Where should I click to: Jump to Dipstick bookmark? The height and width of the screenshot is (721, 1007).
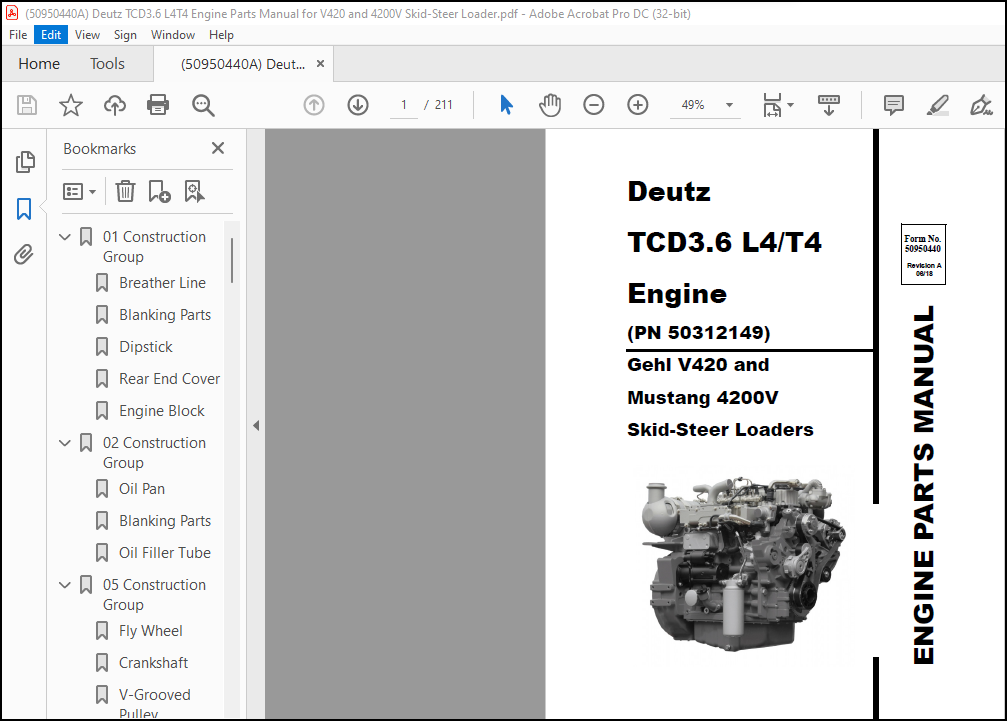146,347
